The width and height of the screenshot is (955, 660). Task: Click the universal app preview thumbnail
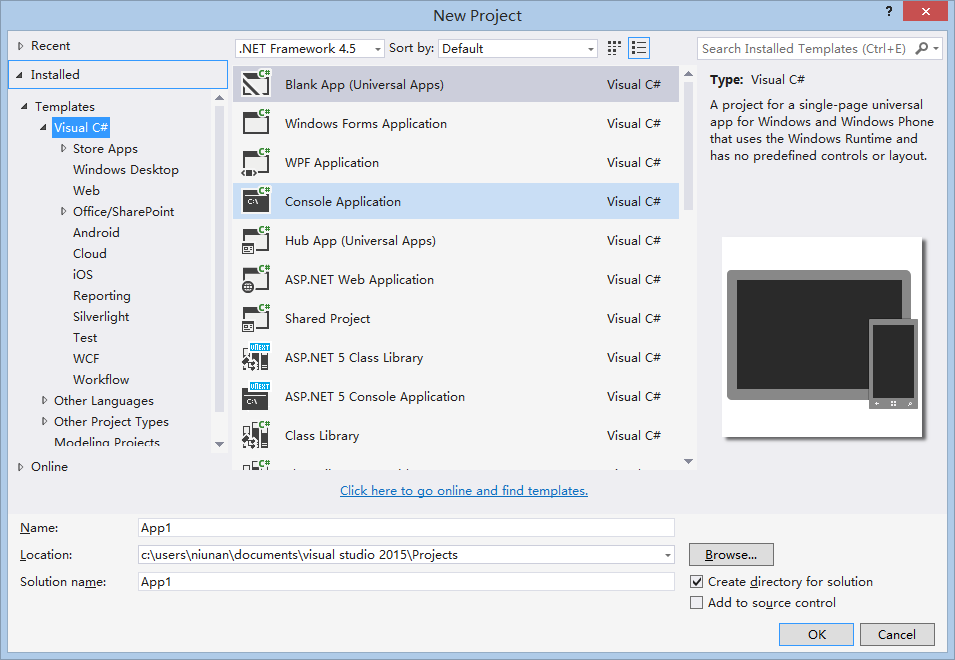click(822, 337)
